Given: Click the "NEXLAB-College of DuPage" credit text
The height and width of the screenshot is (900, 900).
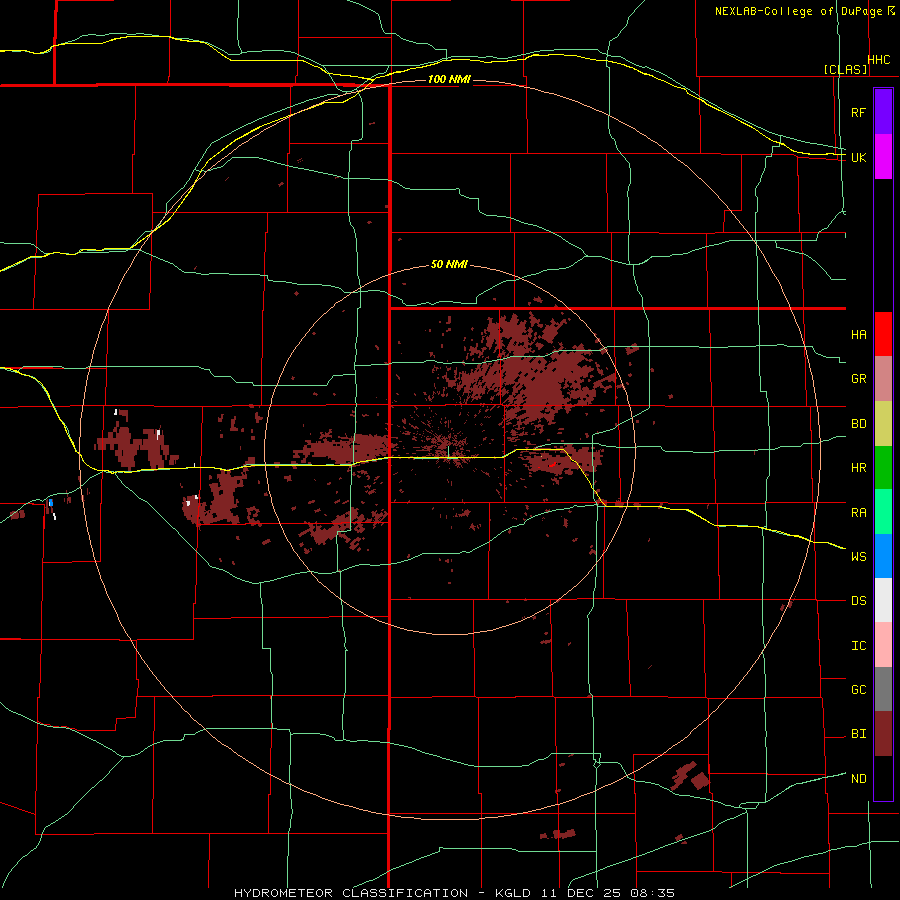Looking at the screenshot, I should (x=798, y=11).
